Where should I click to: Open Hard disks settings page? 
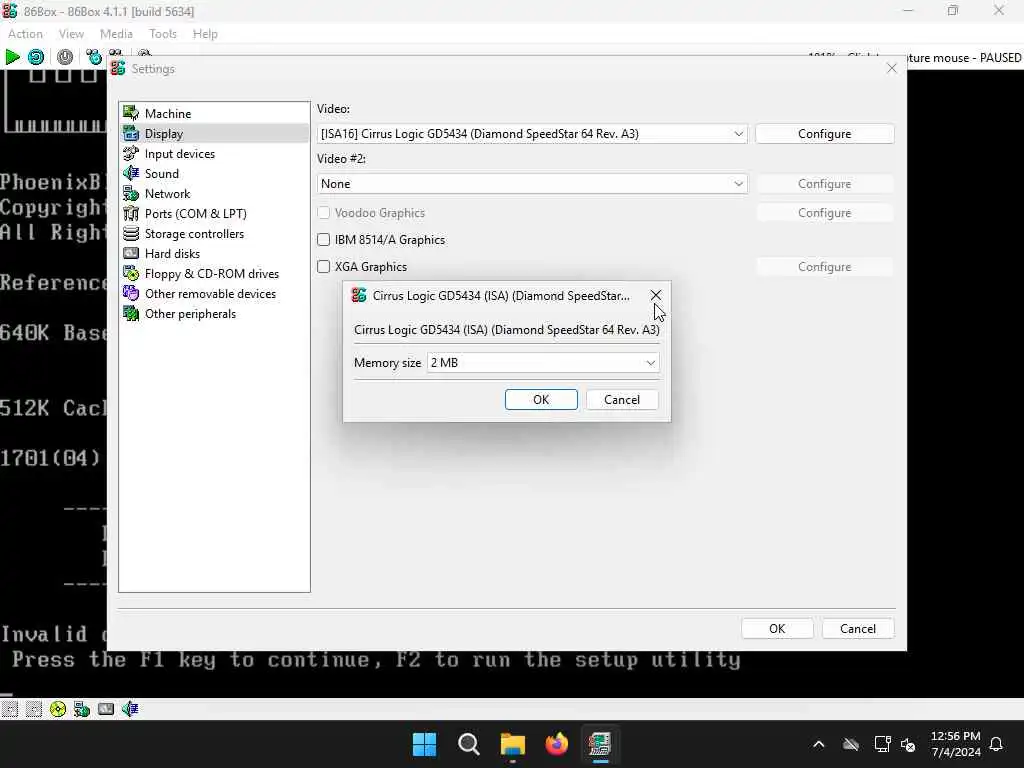click(x=214, y=253)
